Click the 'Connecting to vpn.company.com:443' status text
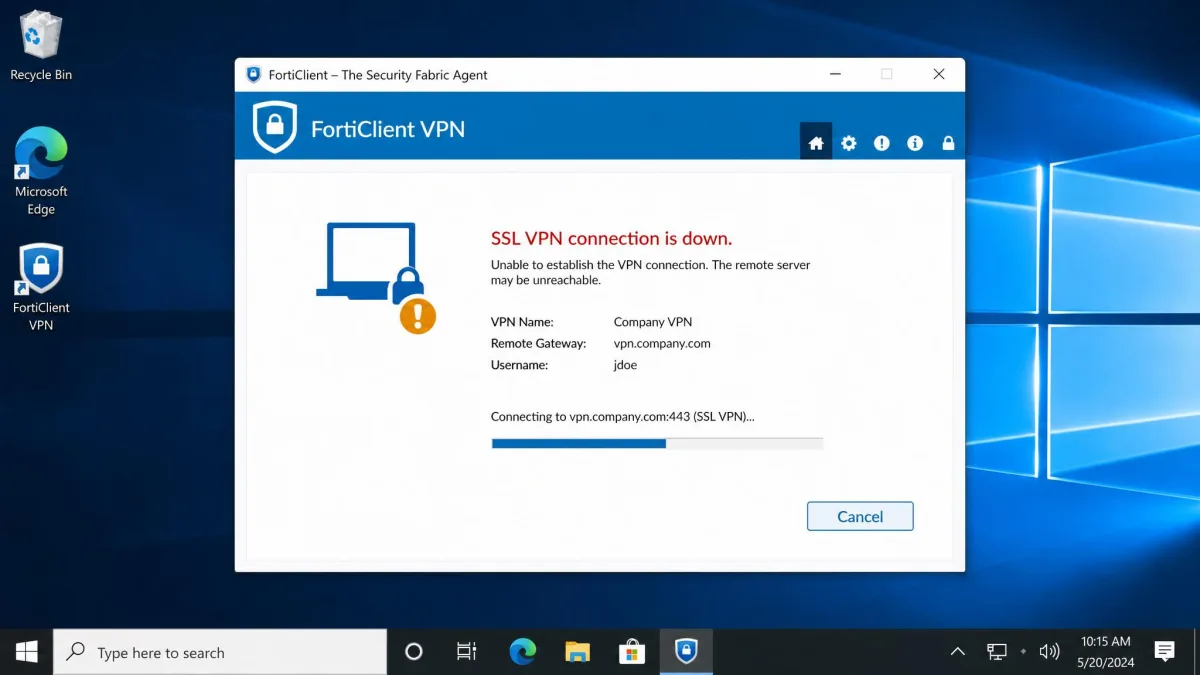This screenshot has width=1200, height=675. coord(622,416)
